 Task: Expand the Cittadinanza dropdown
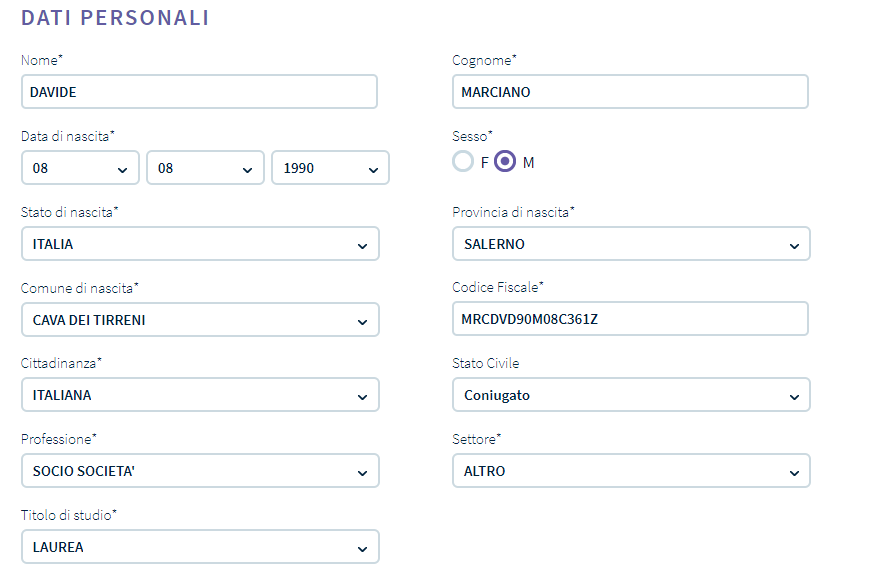click(x=200, y=395)
